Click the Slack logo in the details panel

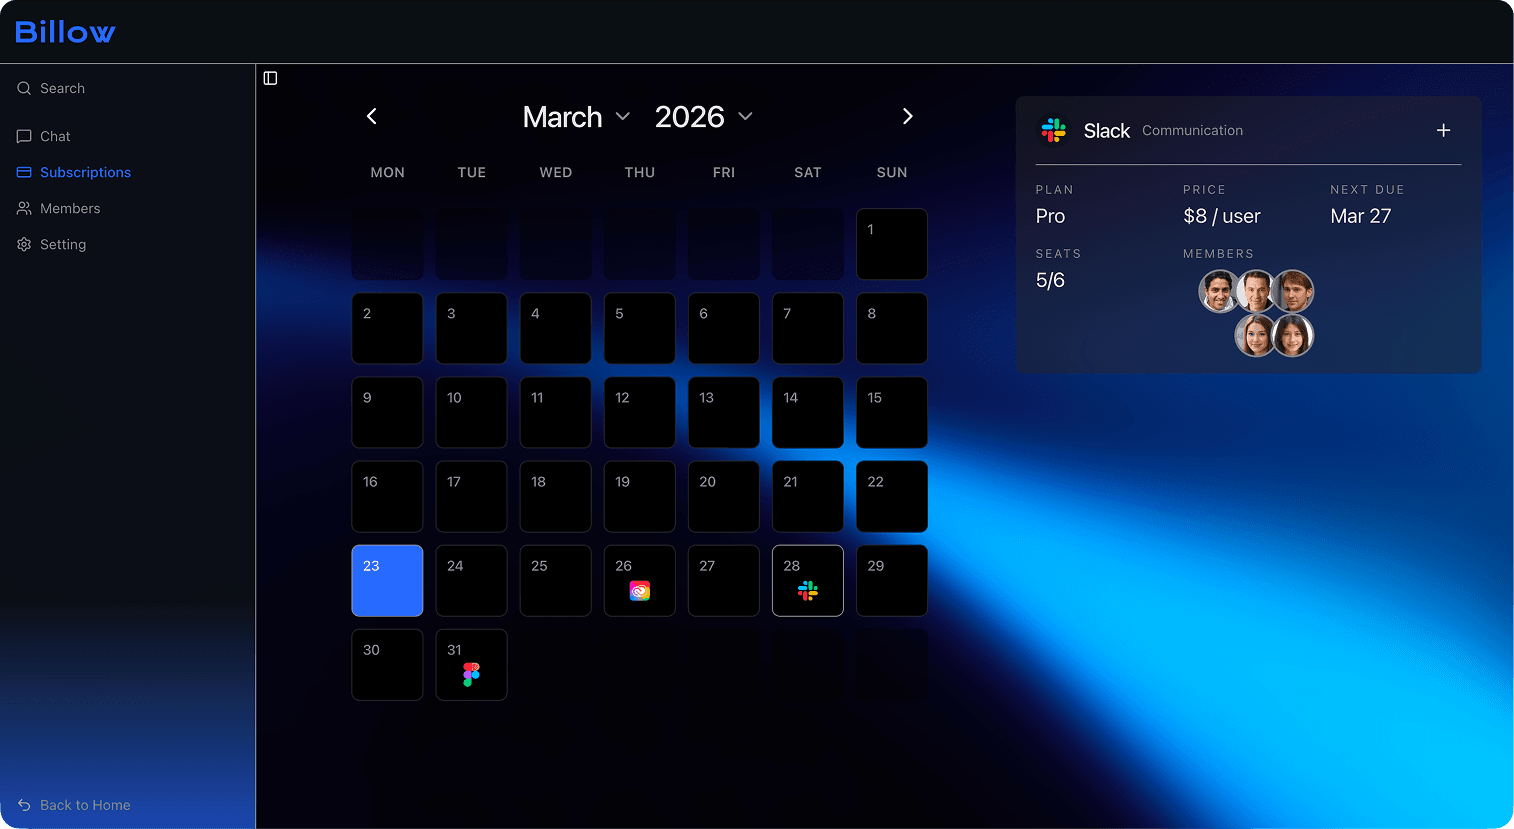coord(1053,130)
